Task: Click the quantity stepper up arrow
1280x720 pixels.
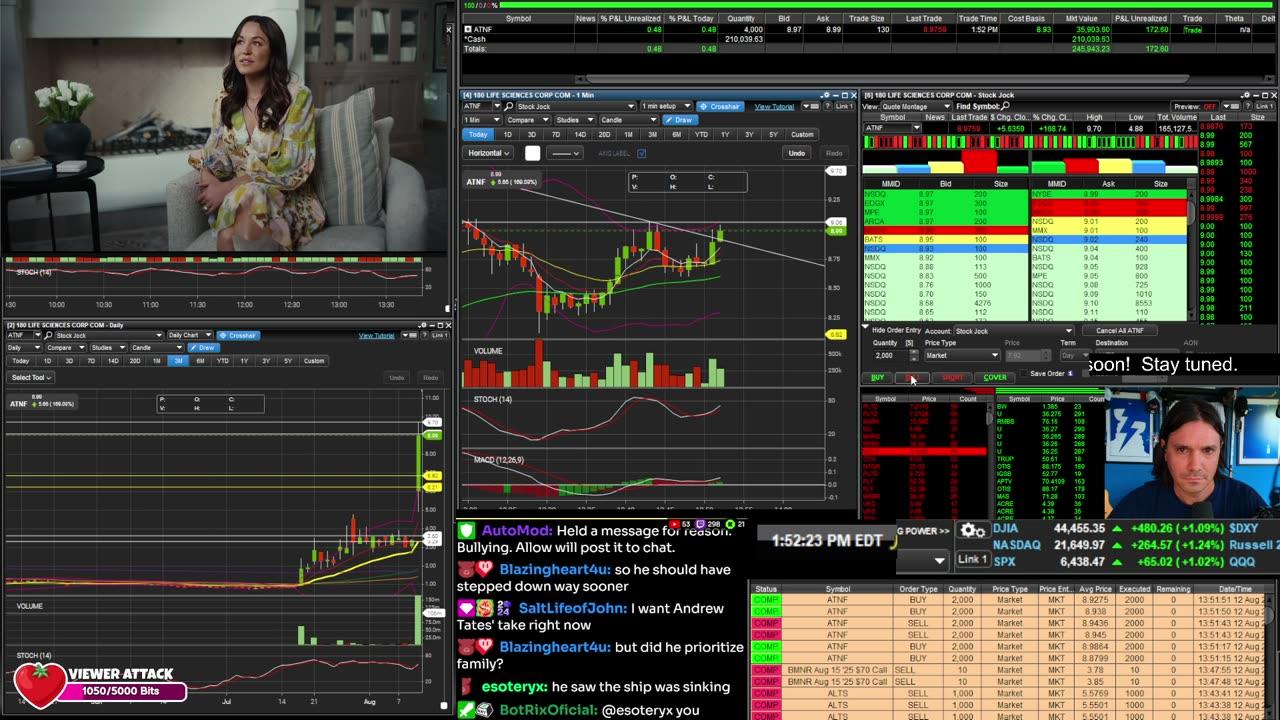Action: 914,352
